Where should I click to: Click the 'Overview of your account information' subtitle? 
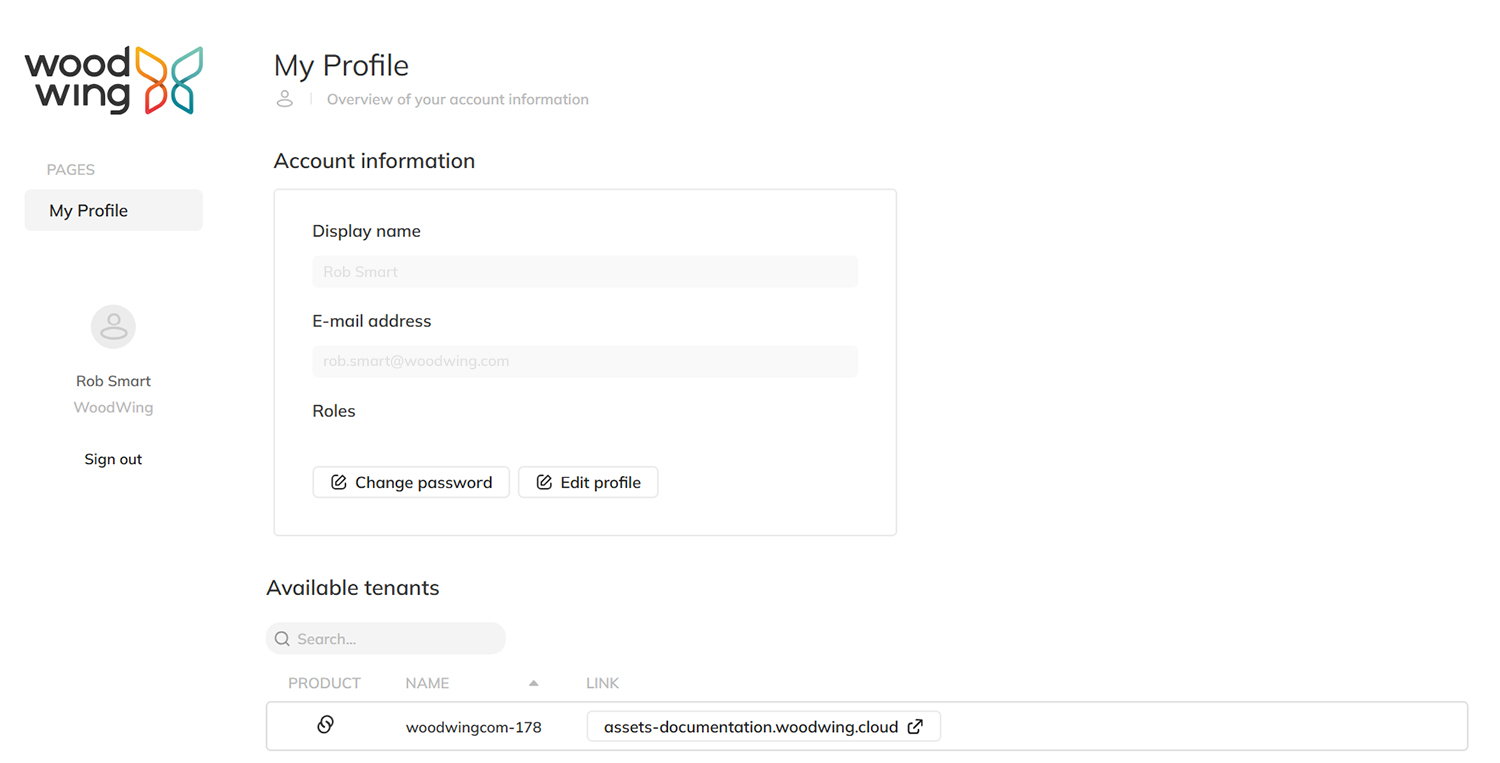pyautogui.click(x=458, y=99)
